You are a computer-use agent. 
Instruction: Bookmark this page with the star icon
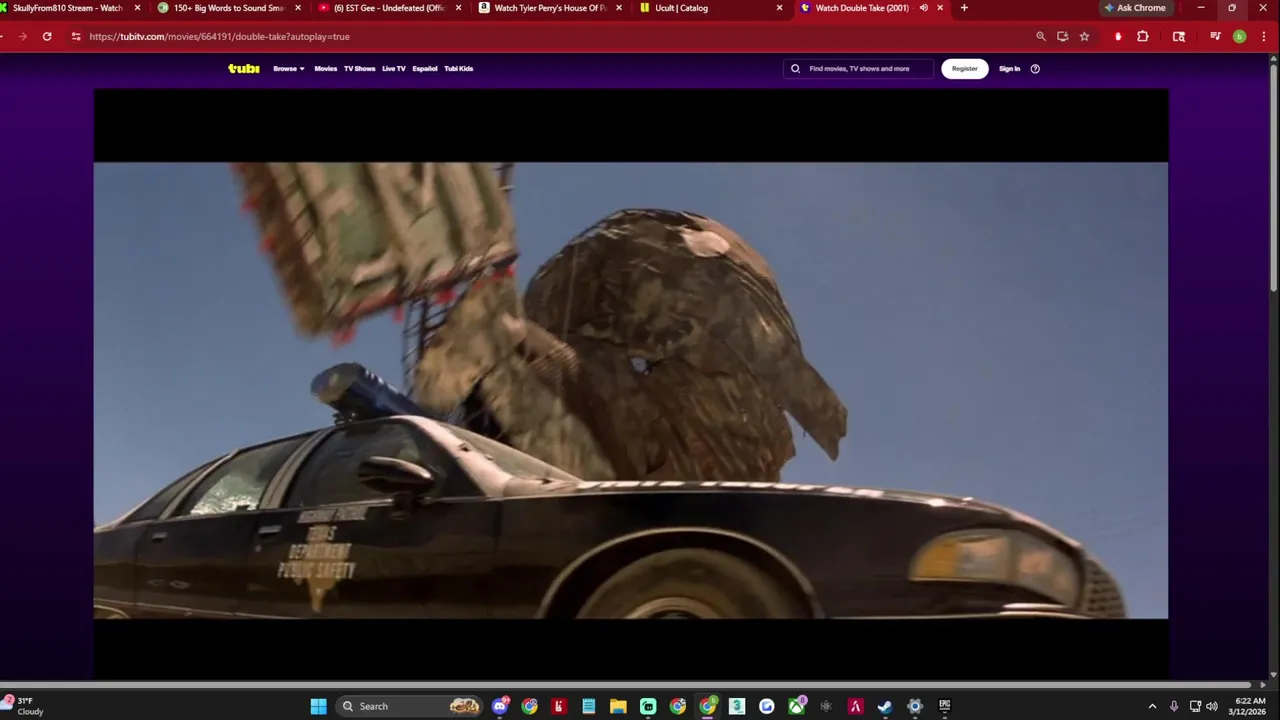1084,36
